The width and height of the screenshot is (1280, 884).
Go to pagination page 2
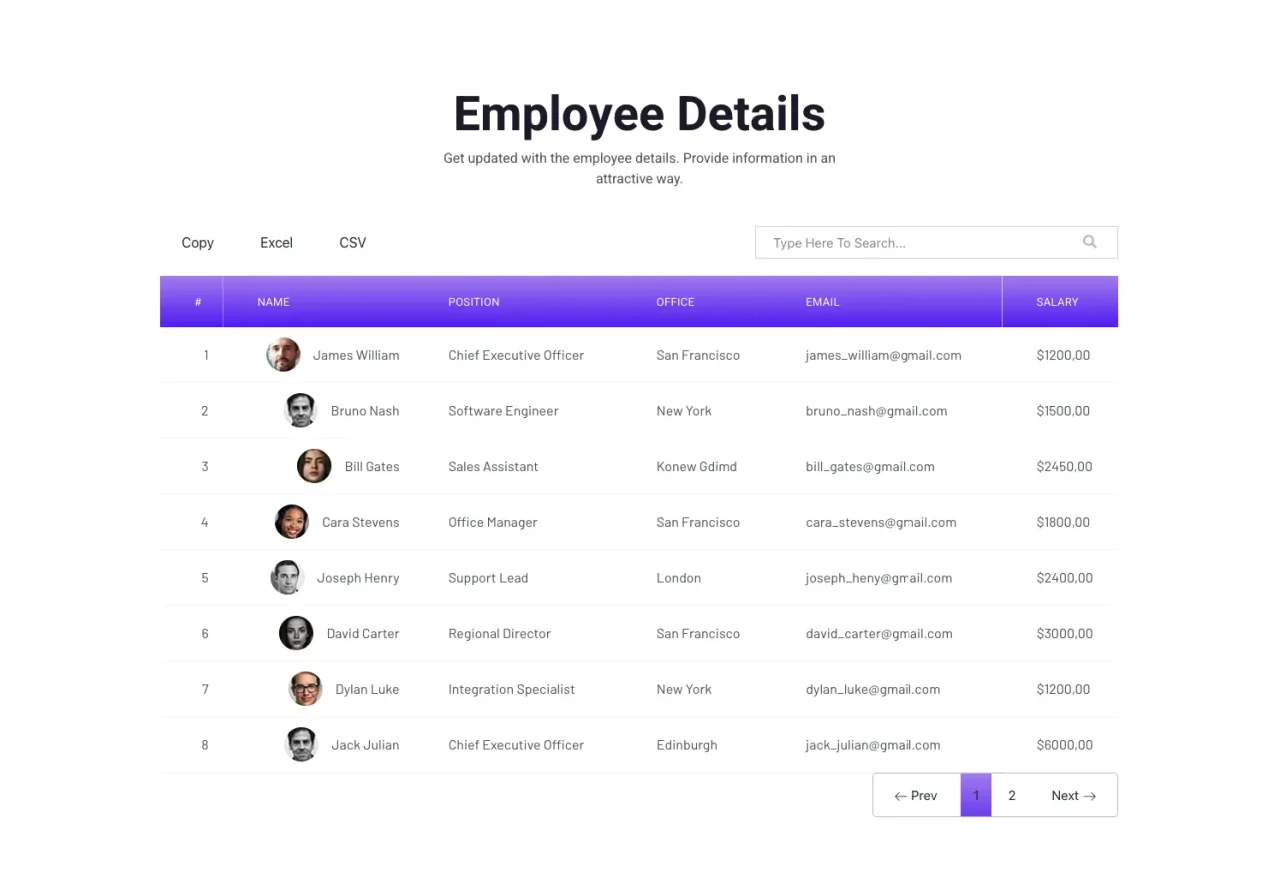1012,796
